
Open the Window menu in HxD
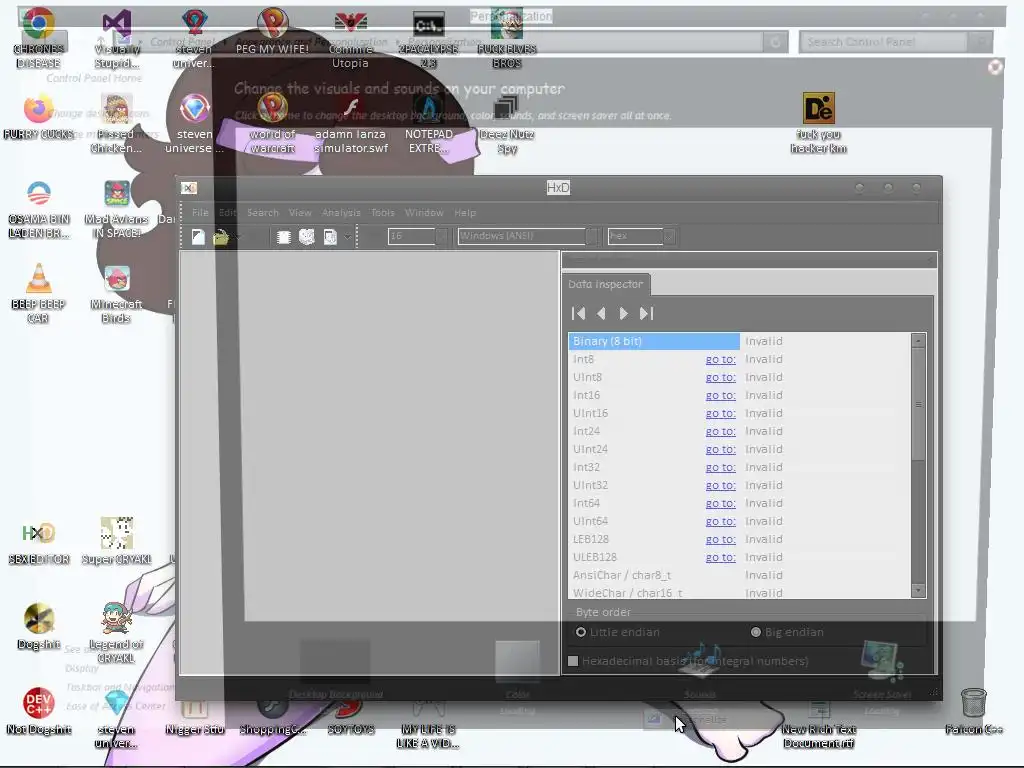pyautogui.click(x=424, y=213)
